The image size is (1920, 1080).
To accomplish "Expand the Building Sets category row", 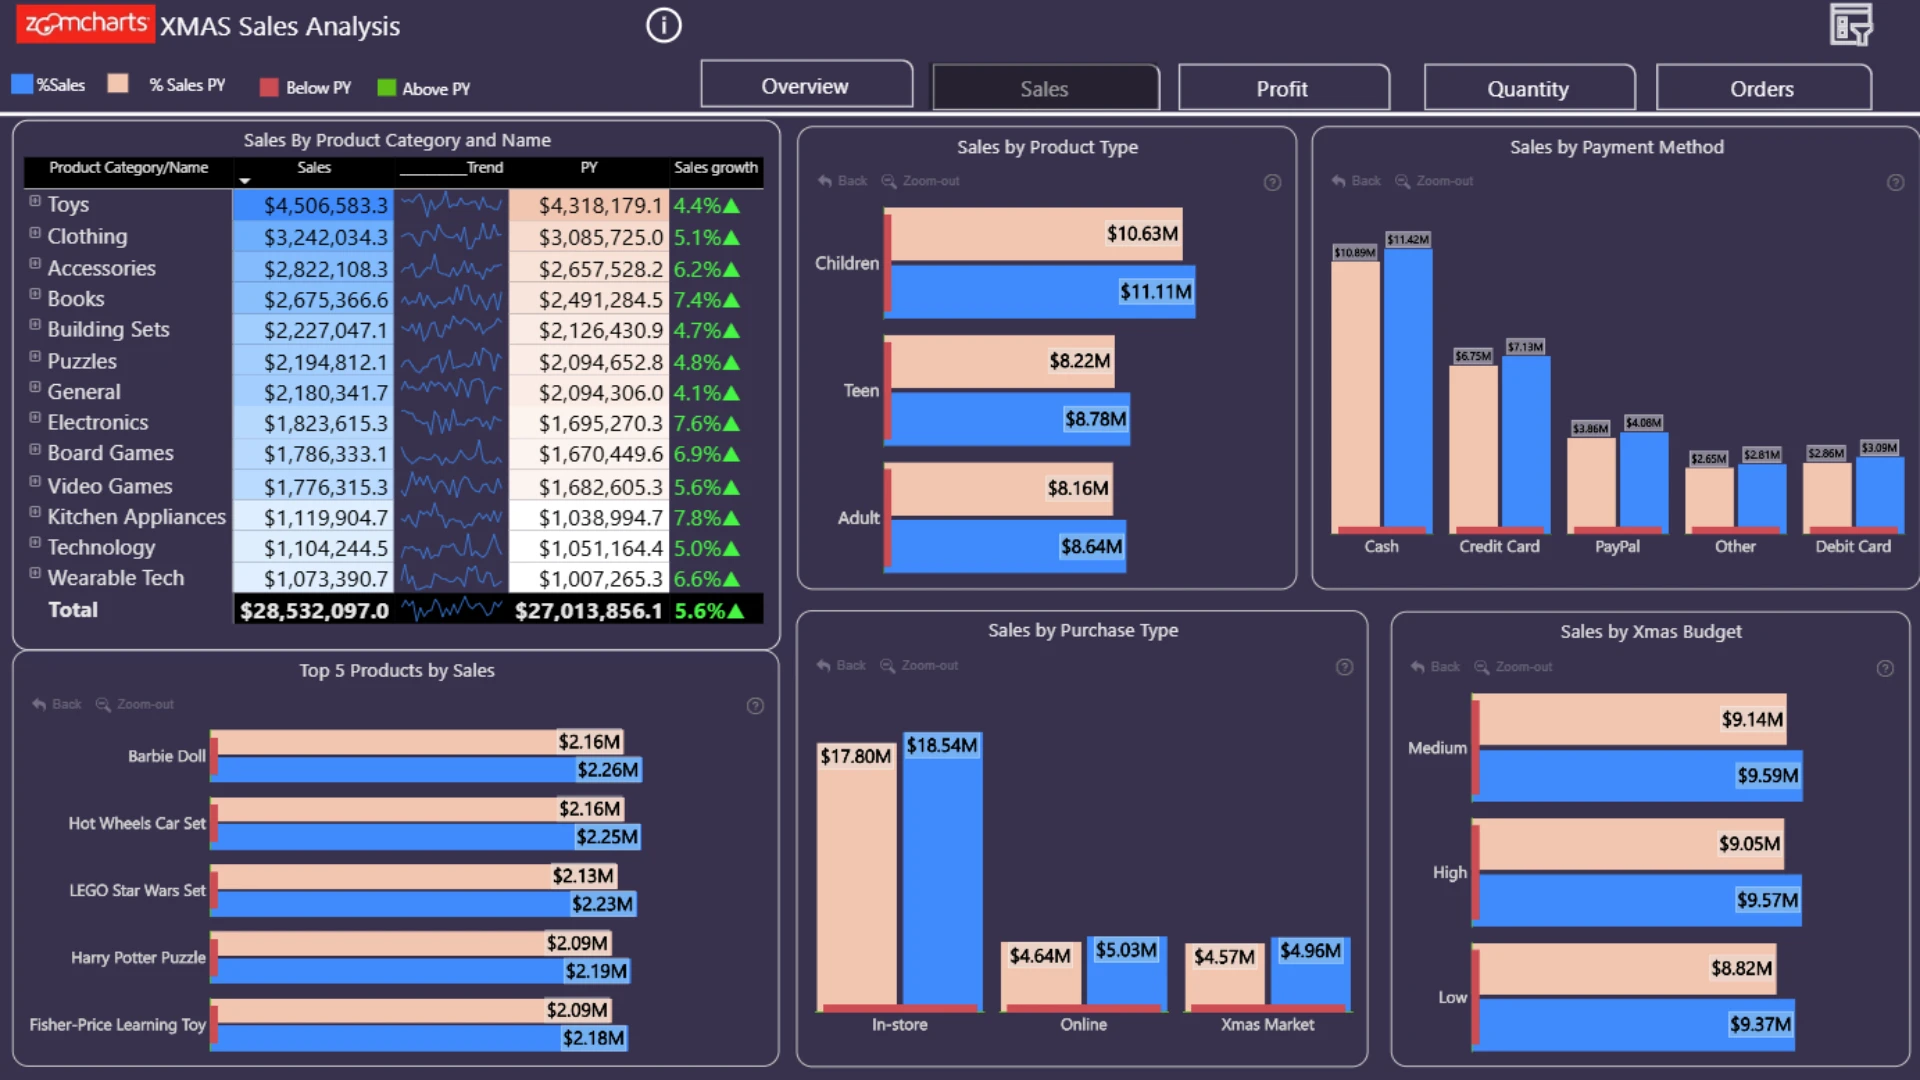I will [x=35, y=325].
